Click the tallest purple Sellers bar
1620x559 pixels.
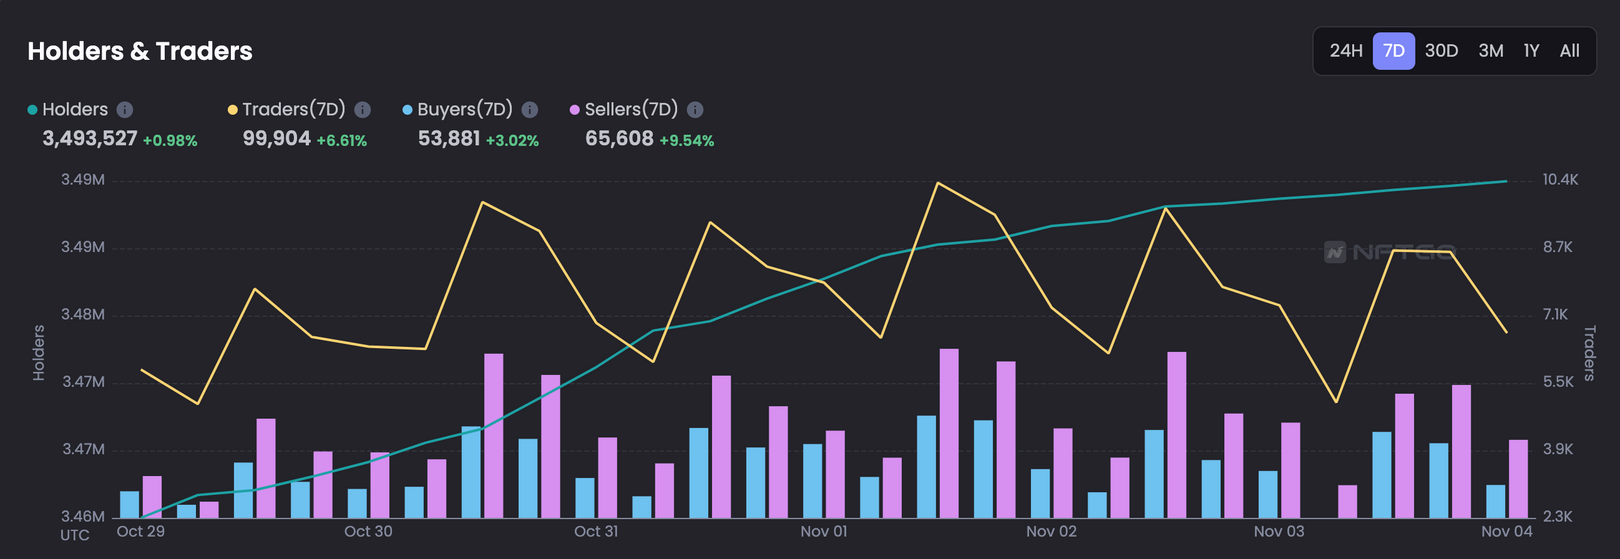point(949,432)
